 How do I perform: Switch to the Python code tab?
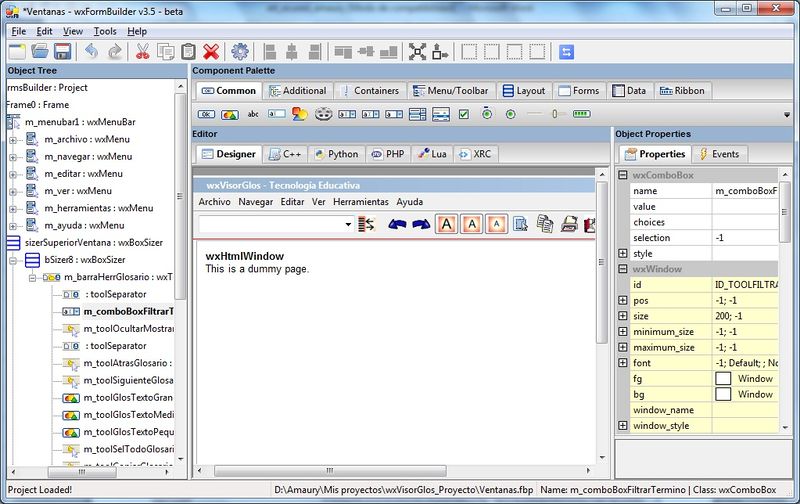tap(337, 154)
